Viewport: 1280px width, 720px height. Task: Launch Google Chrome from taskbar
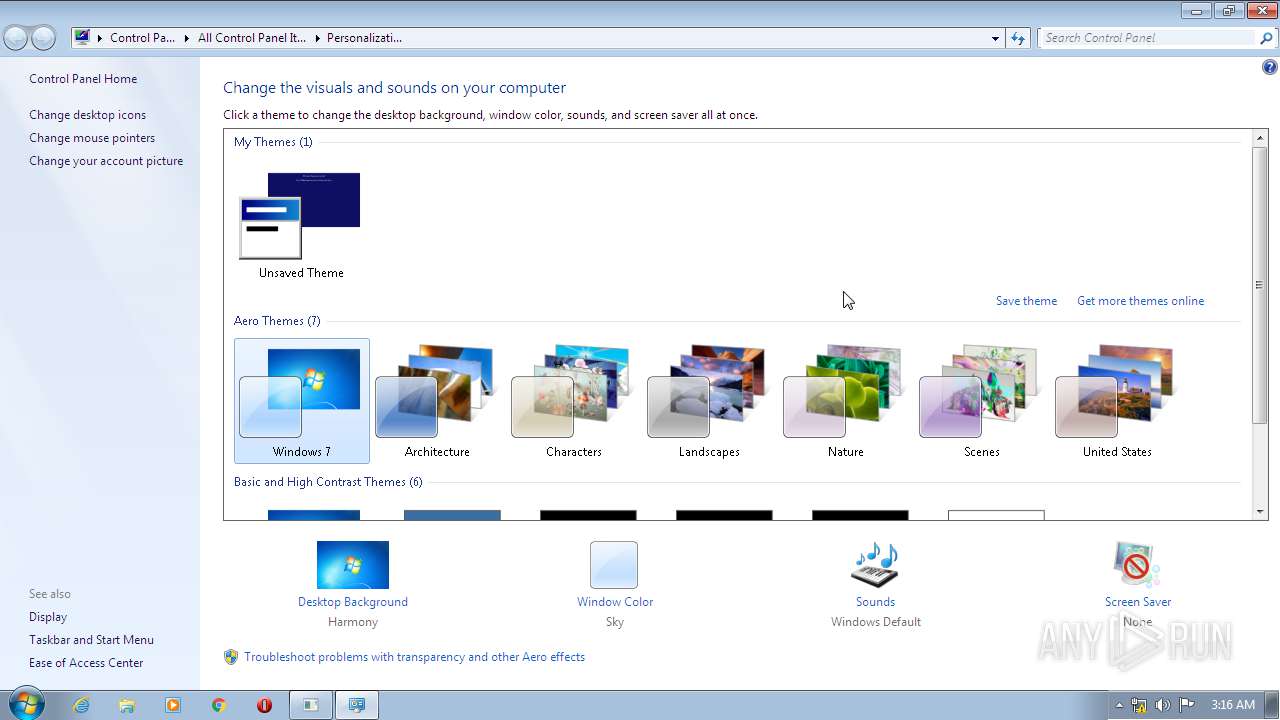[219, 705]
